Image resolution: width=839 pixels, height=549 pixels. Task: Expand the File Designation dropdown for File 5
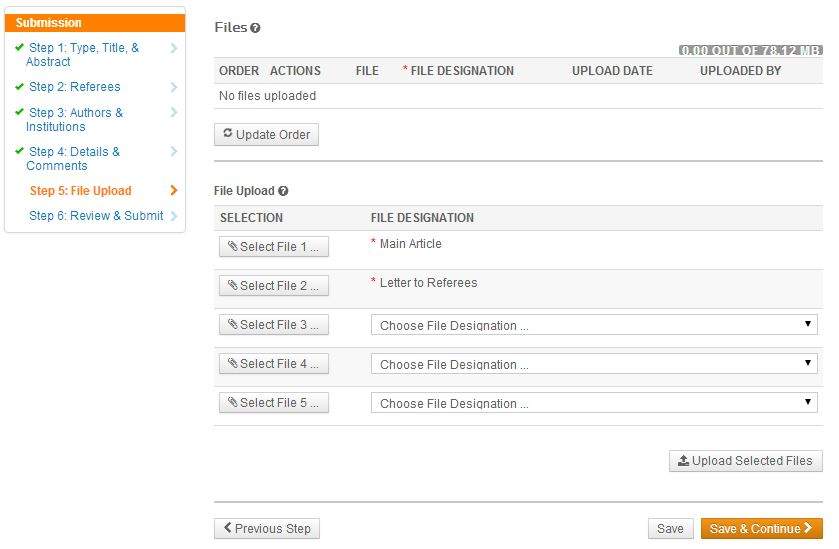(x=594, y=403)
